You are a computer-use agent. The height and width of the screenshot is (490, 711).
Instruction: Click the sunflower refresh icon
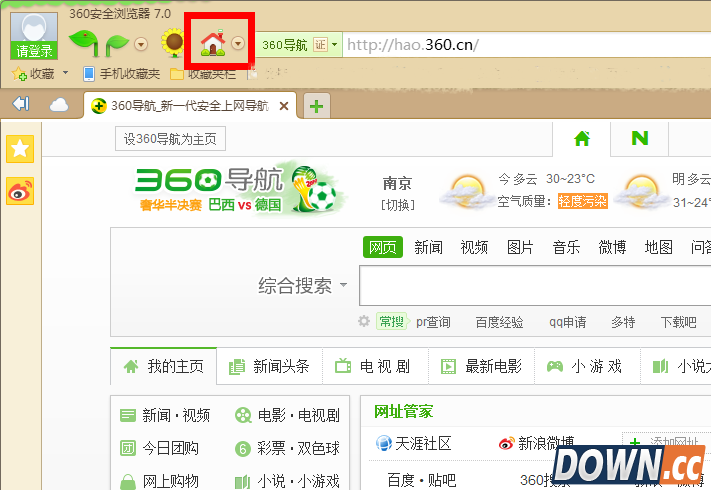coord(174,43)
